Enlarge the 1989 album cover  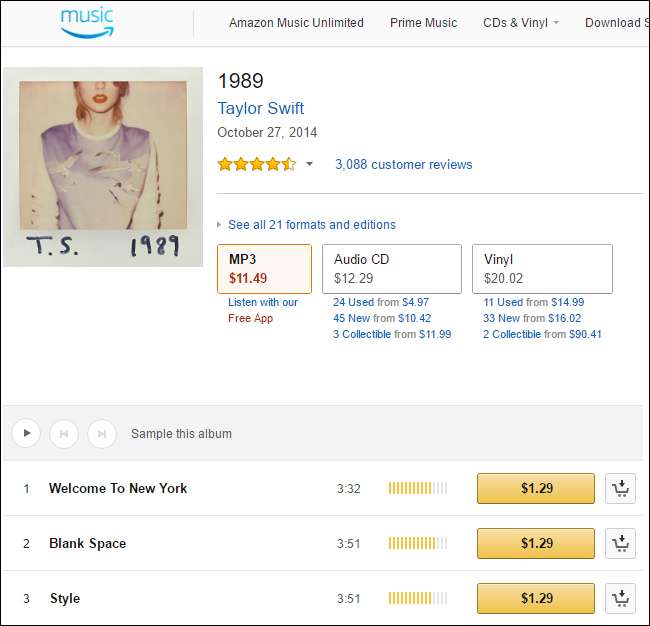point(103,167)
